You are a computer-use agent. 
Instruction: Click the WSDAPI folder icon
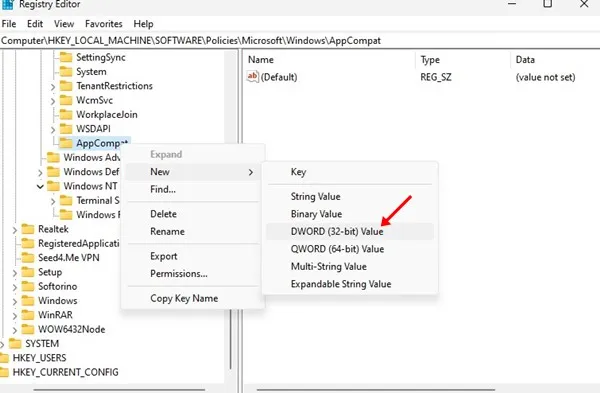tap(66, 129)
